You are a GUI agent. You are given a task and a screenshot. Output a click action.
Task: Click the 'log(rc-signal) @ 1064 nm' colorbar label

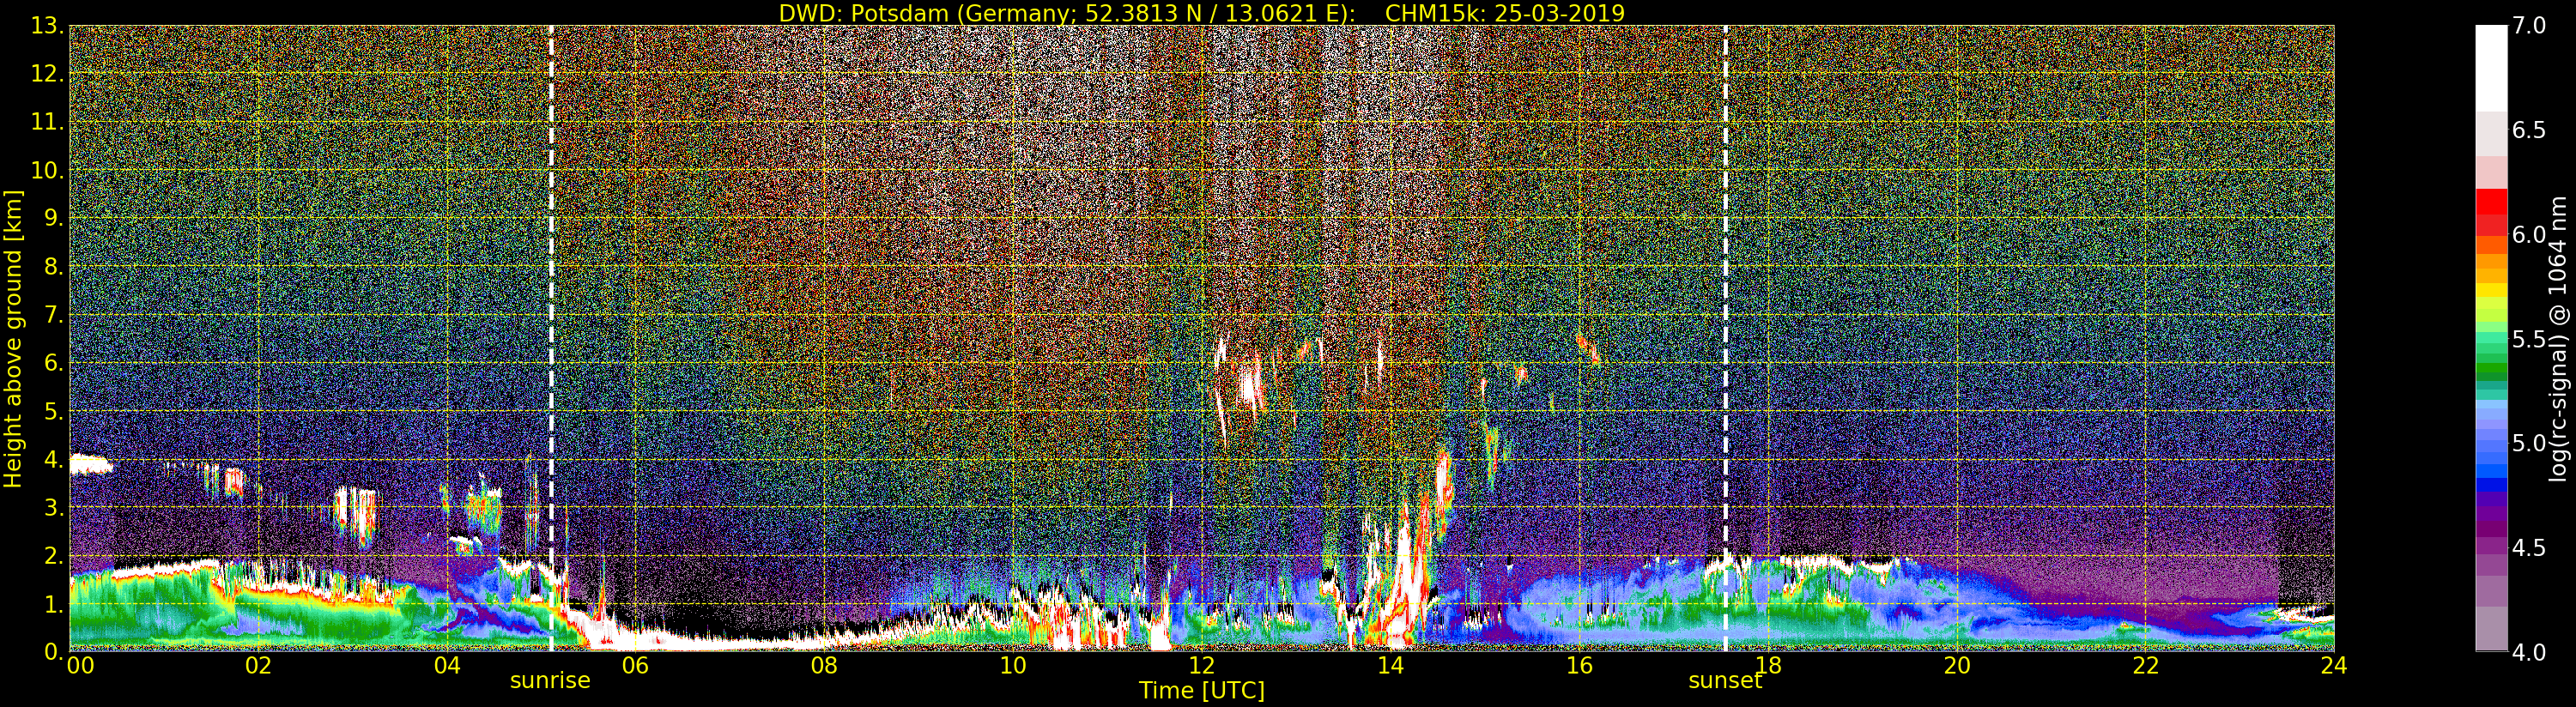click(x=2559, y=339)
